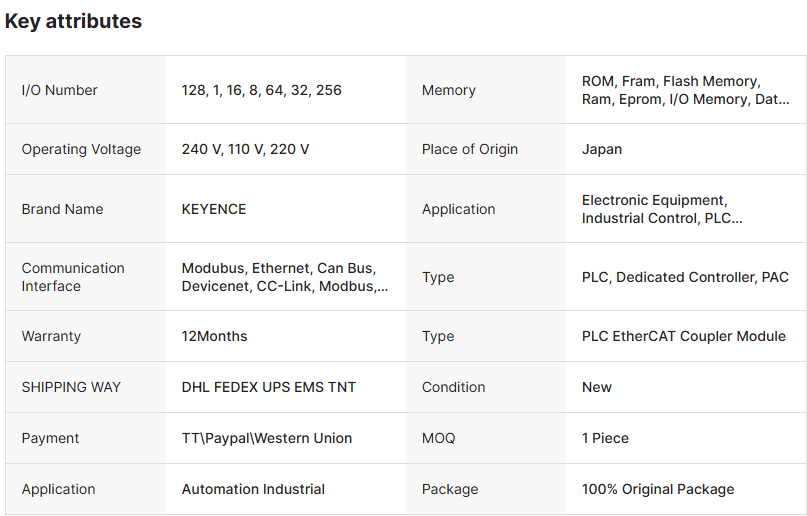Click the Operating Voltage label
Screen dimensions: 807x516
pos(81,149)
